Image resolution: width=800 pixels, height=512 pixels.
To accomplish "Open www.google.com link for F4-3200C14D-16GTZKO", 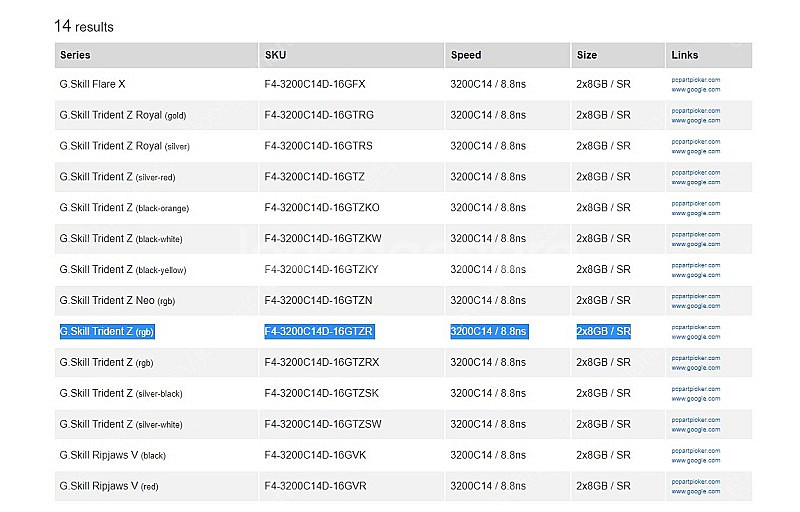I will tap(695, 213).
